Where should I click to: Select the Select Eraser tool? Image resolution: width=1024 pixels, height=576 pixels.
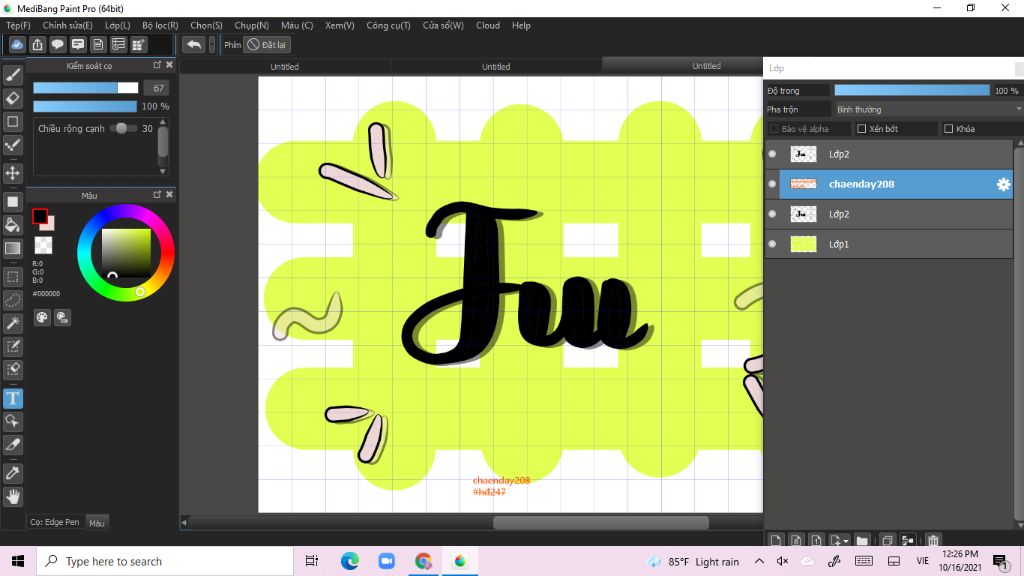click(x=12, y=369)
